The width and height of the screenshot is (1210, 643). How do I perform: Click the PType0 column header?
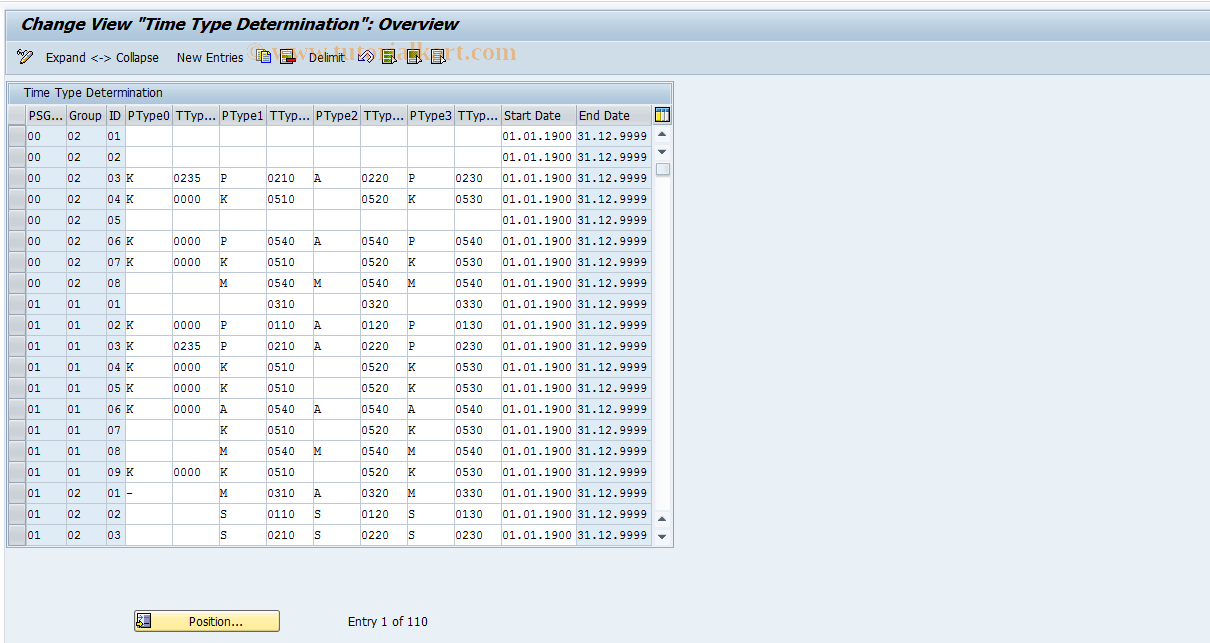pos(148,115)
